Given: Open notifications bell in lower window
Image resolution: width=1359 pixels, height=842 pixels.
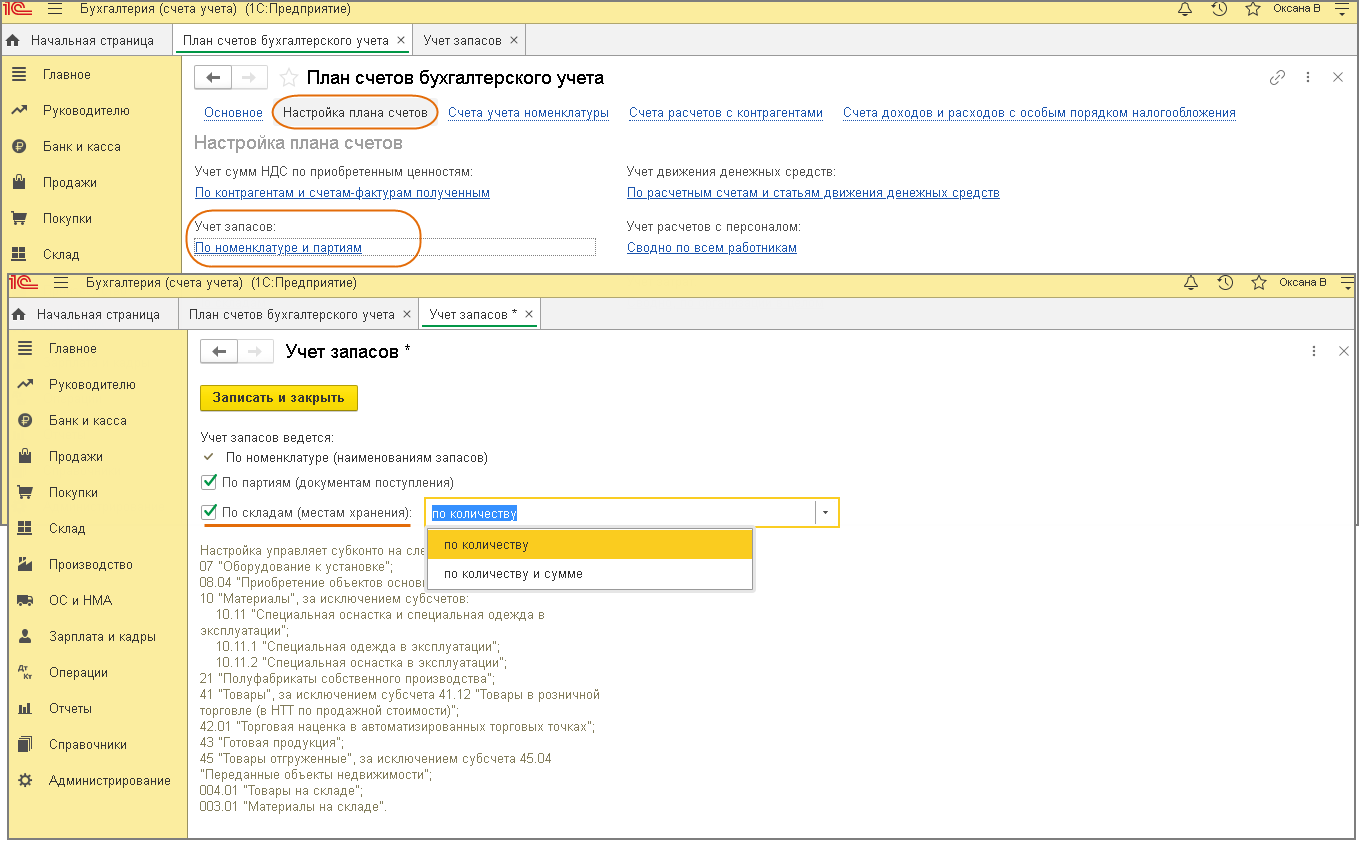Looking at the screenshot, I should pyautogui.click(x=1191, y=283).
